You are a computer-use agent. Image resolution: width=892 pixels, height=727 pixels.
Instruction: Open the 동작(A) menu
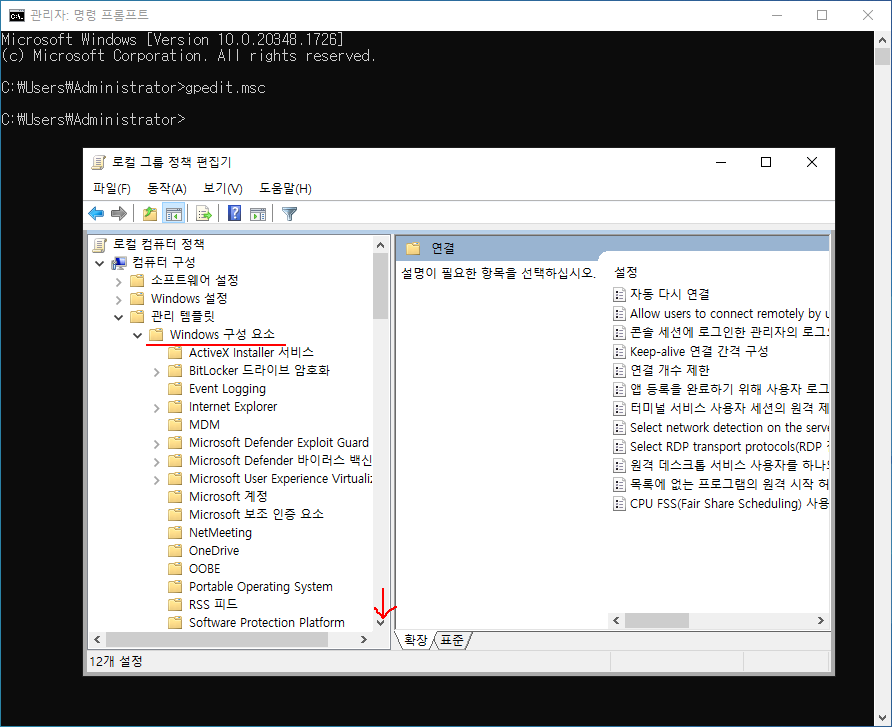pyautogui.click(x=167, y=188)
